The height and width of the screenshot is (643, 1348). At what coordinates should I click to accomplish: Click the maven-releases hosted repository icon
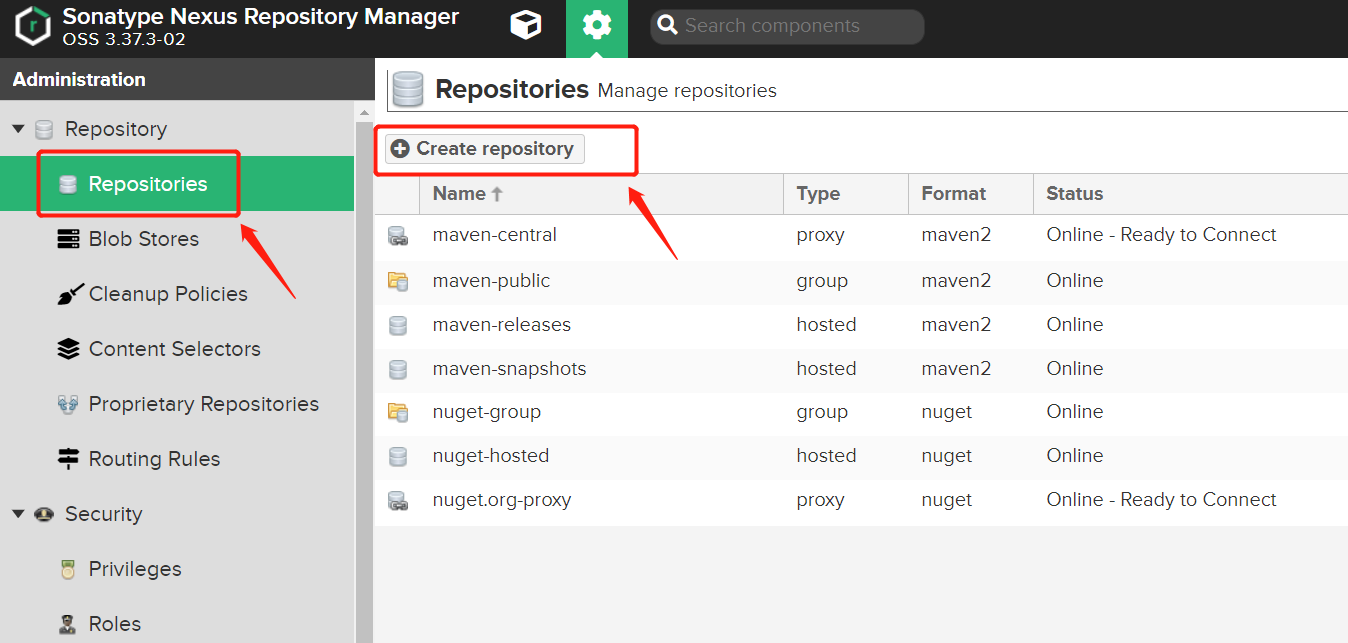pyautogui.click(x=398, y=325)
